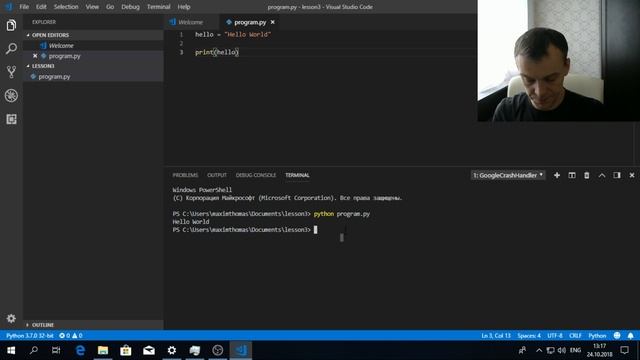Screen dimensions: 640x360
Task: Open the Selection menu
Action: 66,7
